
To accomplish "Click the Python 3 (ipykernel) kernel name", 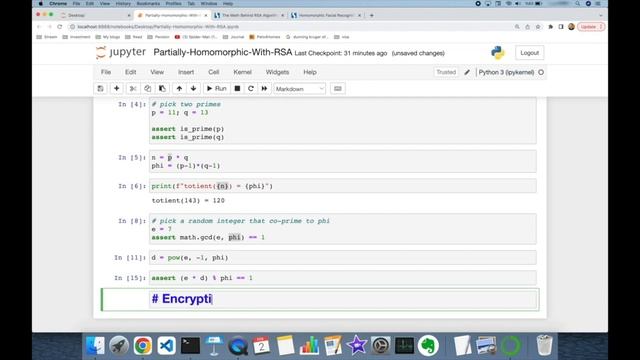I will [x=506, y=72].
